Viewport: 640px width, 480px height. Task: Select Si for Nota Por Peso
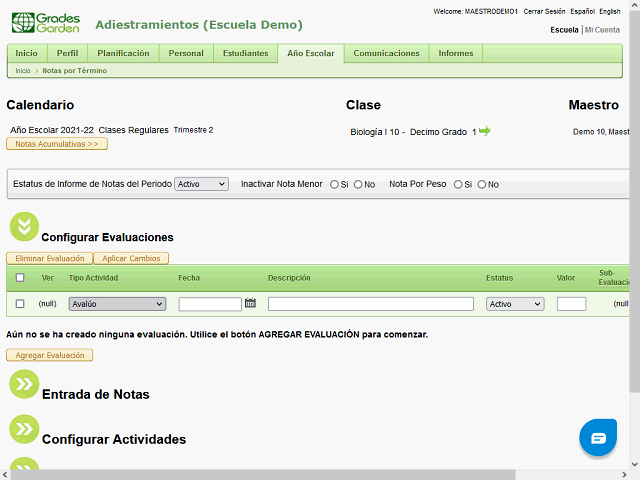(x=458, y=184)
